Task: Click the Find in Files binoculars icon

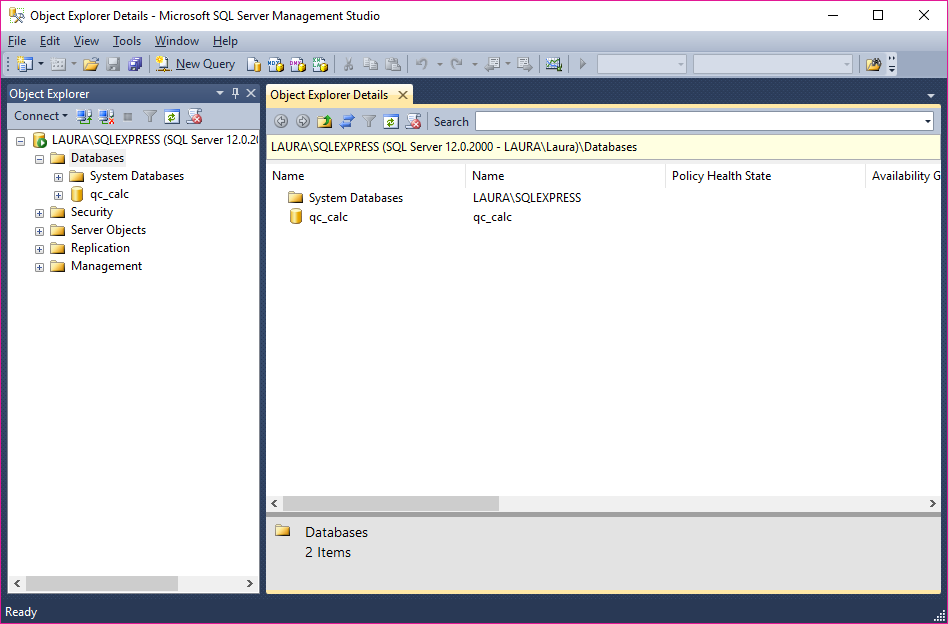Action: (x=873, y=64)
